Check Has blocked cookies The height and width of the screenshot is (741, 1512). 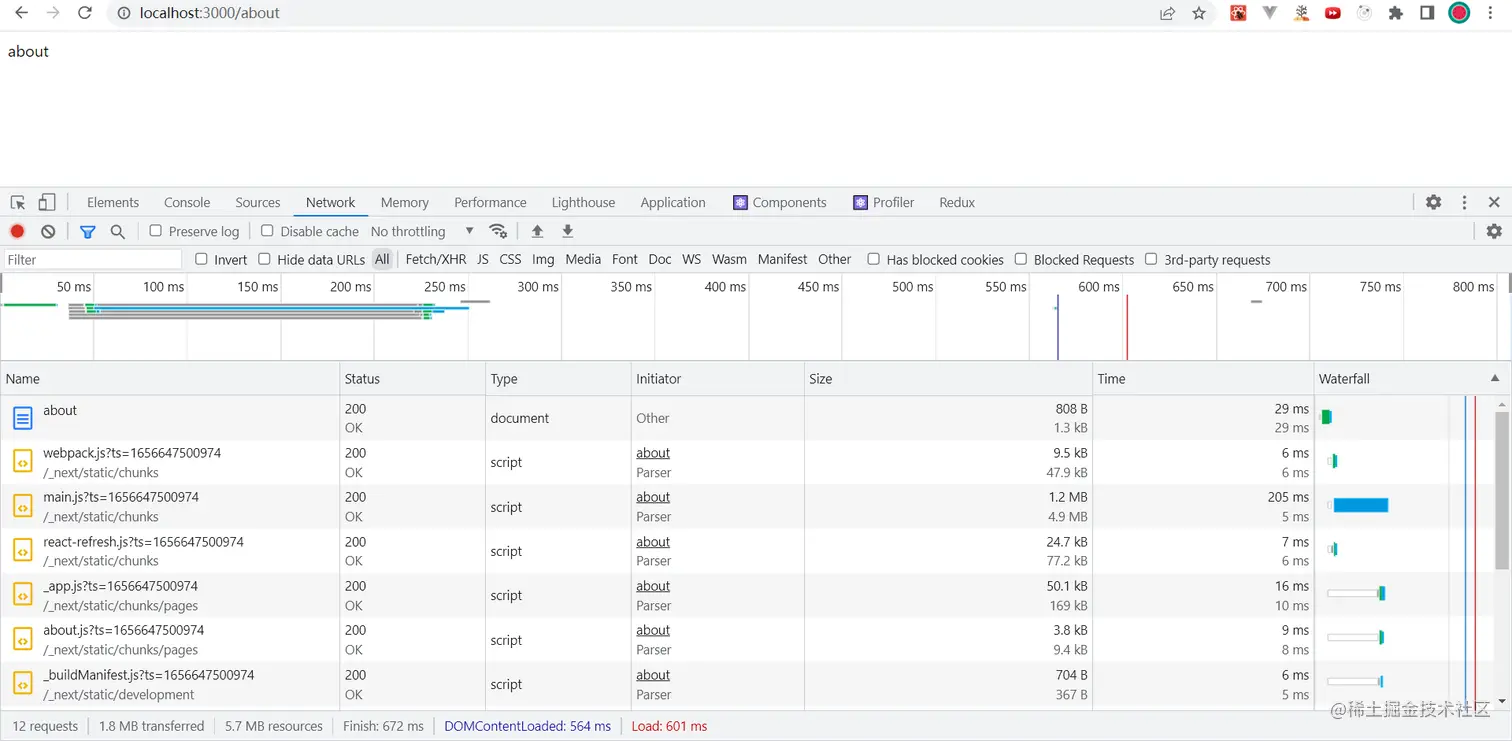873,259
